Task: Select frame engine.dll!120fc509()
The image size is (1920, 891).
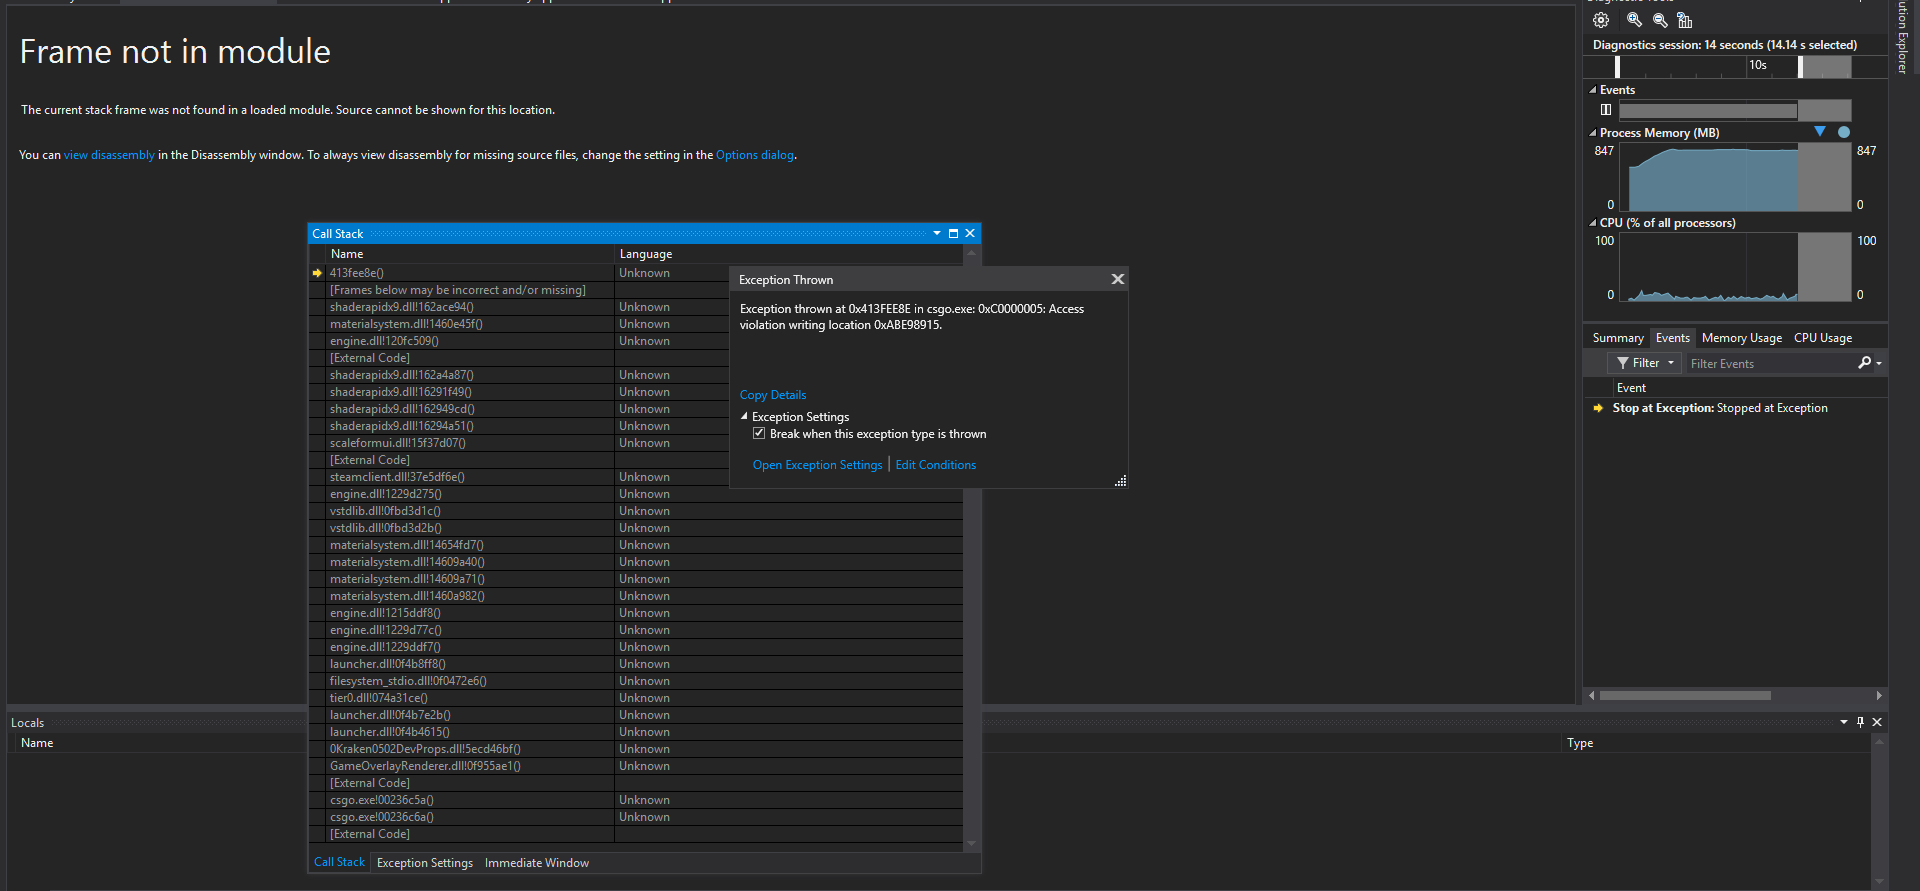Action: [384, 341]
